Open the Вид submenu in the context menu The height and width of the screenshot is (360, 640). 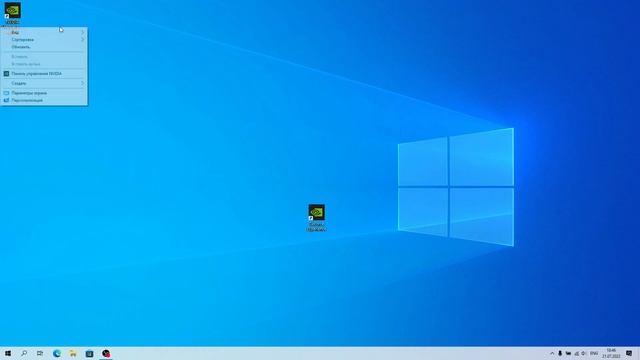[44, 32]
